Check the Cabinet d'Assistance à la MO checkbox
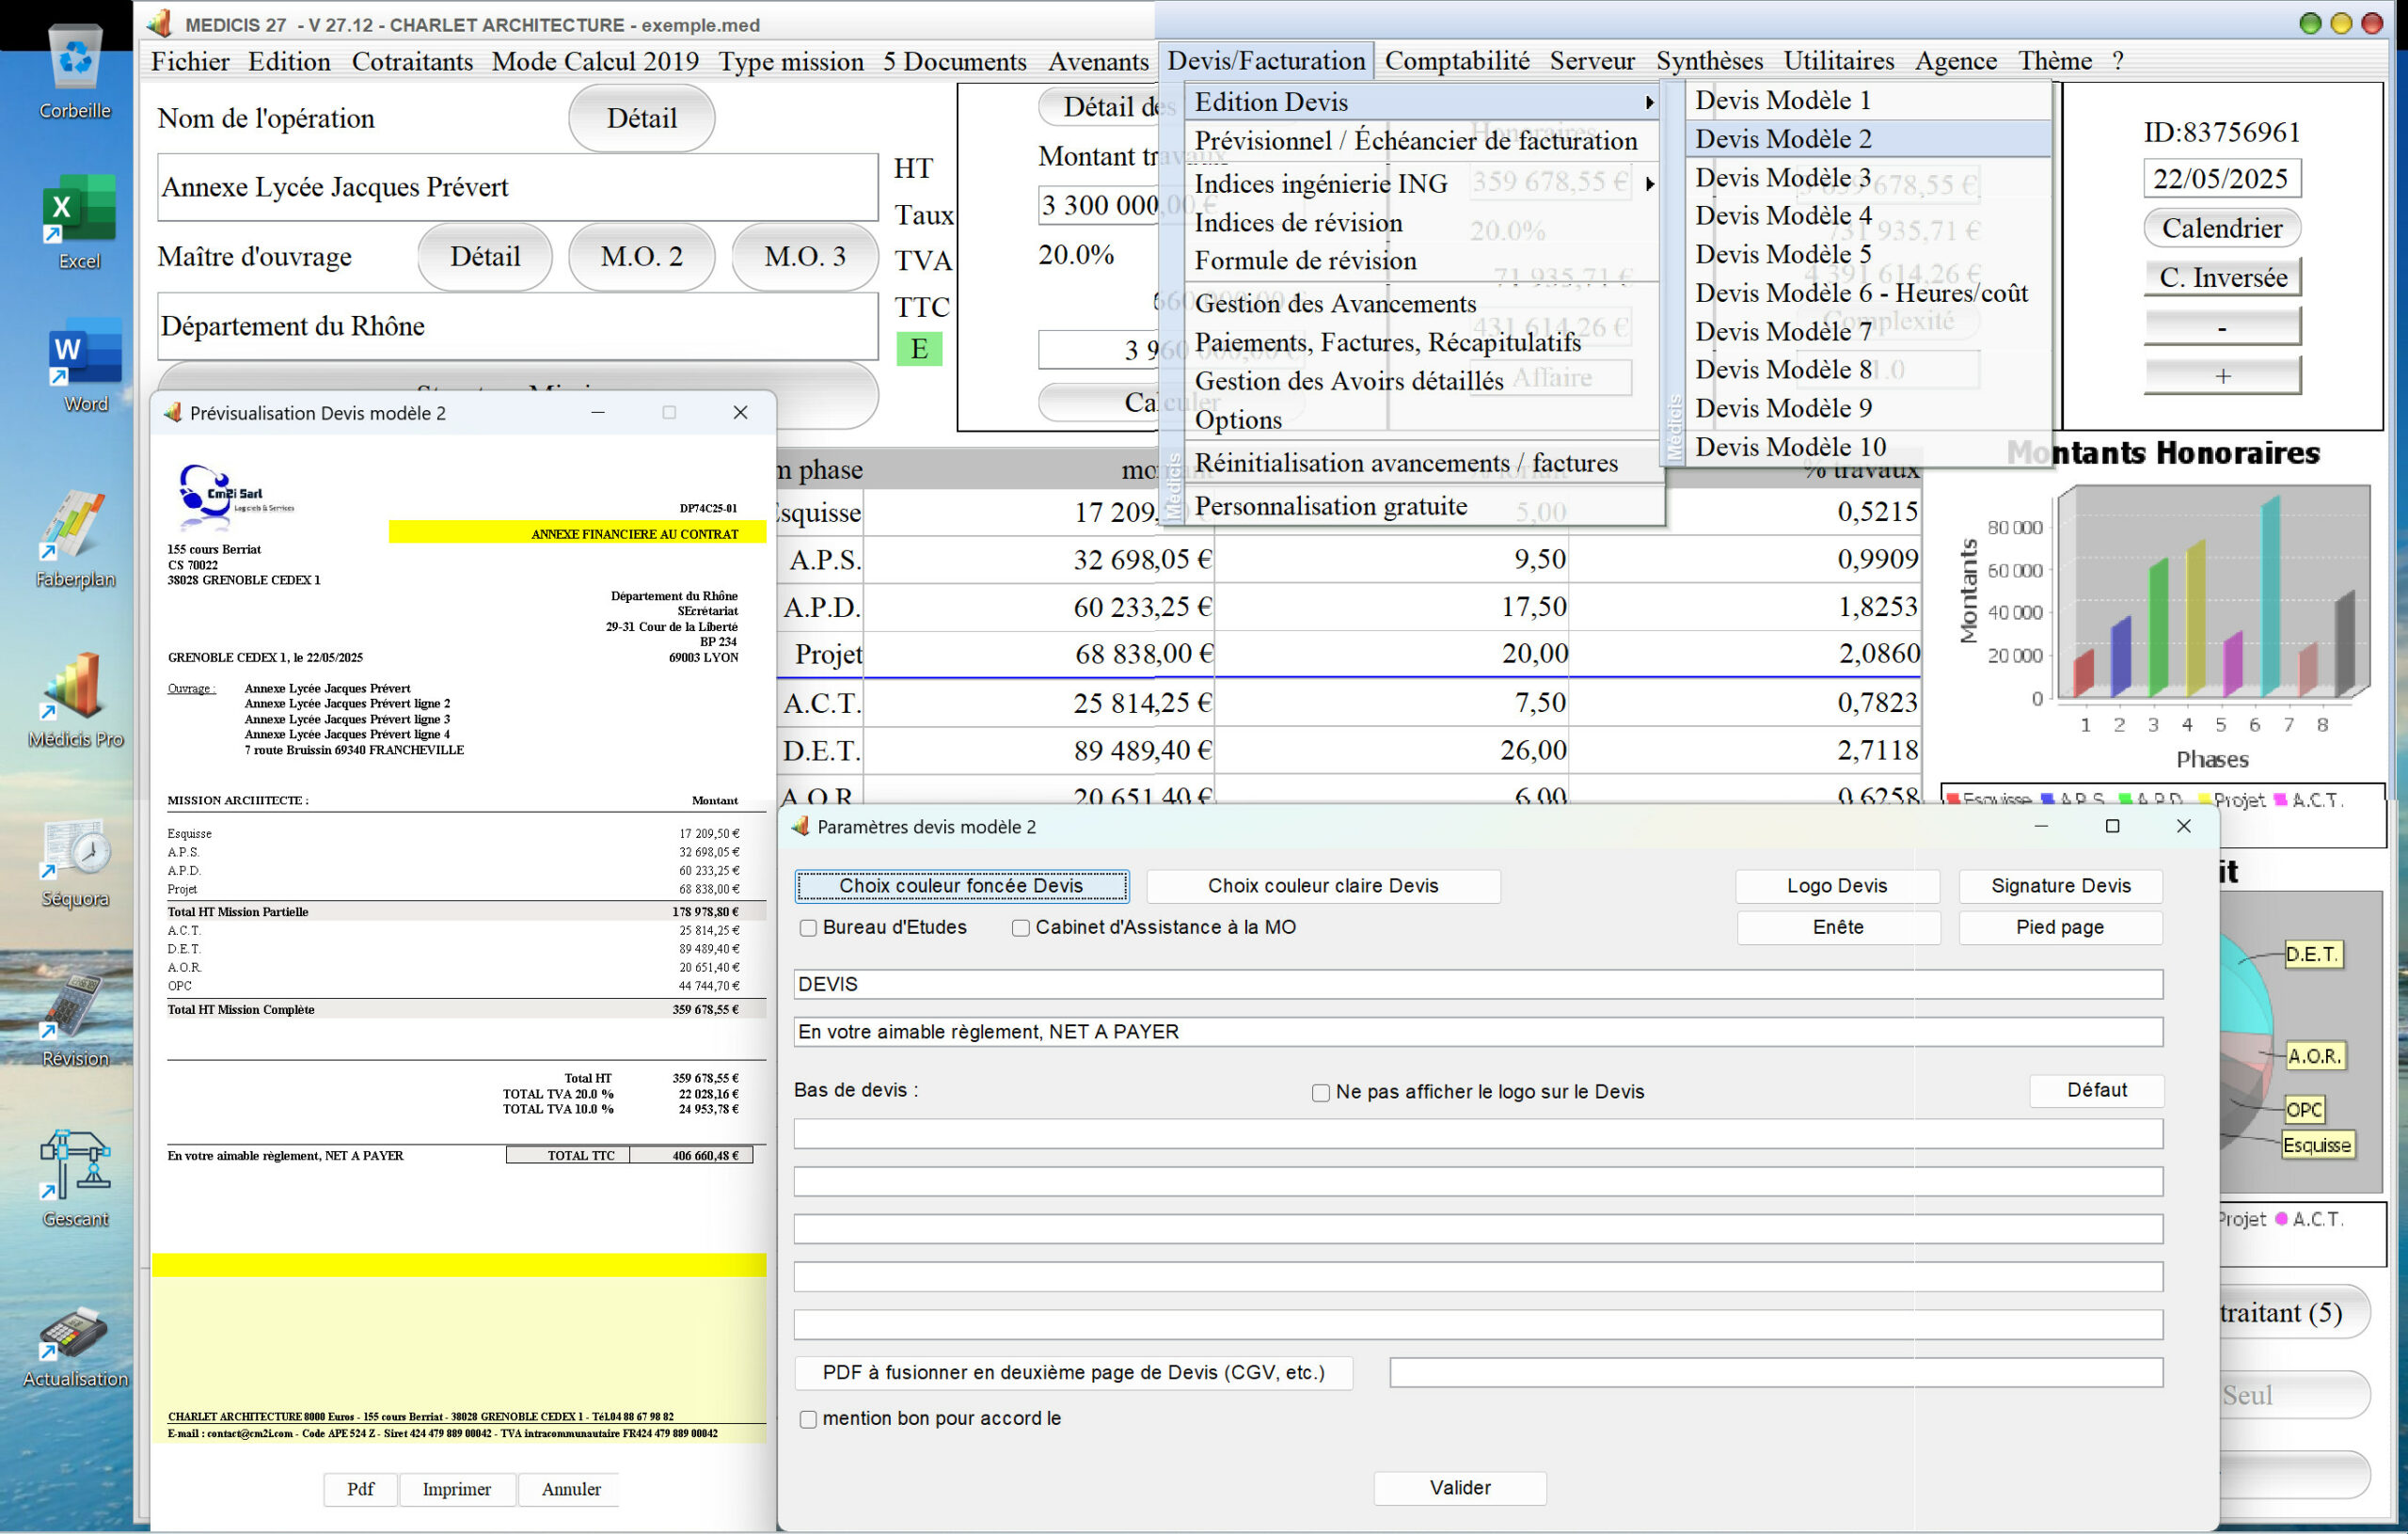Image resolution: width=2408 pixels, height=1534 pixels. tap(1020, 928)
